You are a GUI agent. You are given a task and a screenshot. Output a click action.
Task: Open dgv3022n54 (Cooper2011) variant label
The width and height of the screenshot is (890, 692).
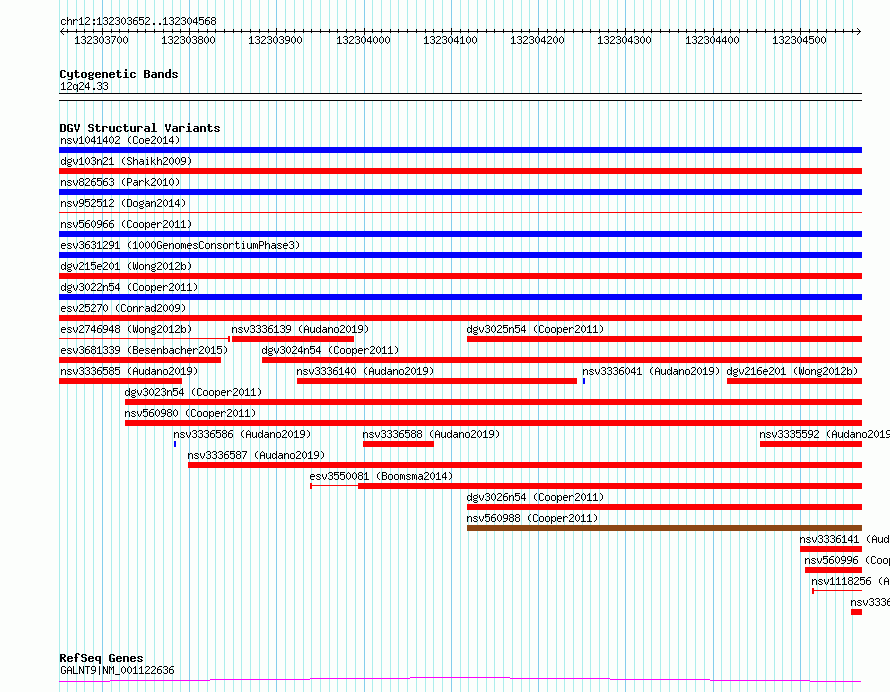coord(129,287)
